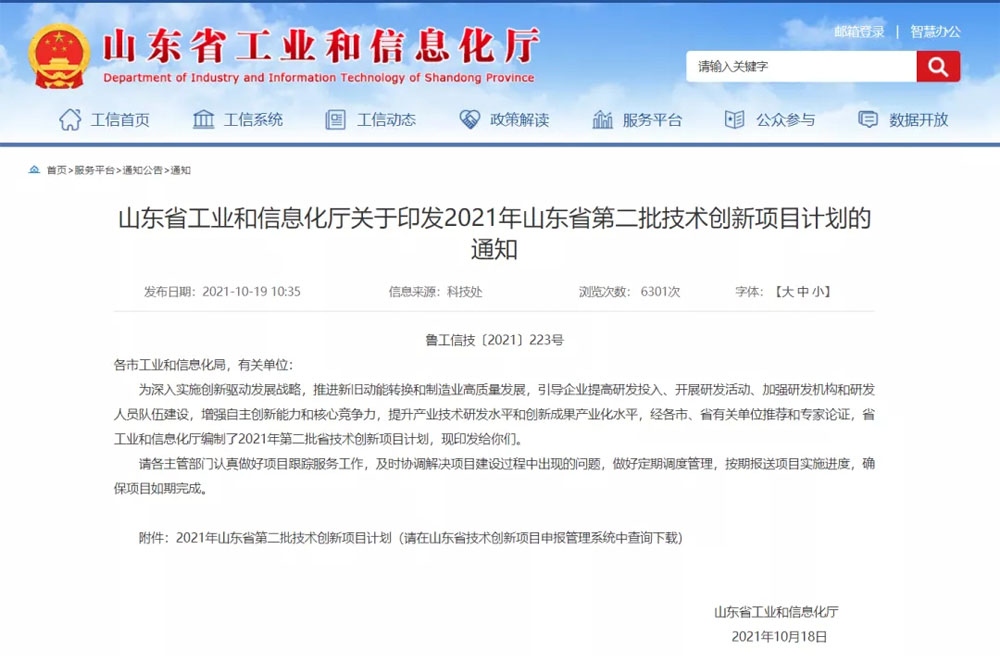1000x667 pixels.
Task: Open the 智慧办公 menu item
Action: point(933,30)
